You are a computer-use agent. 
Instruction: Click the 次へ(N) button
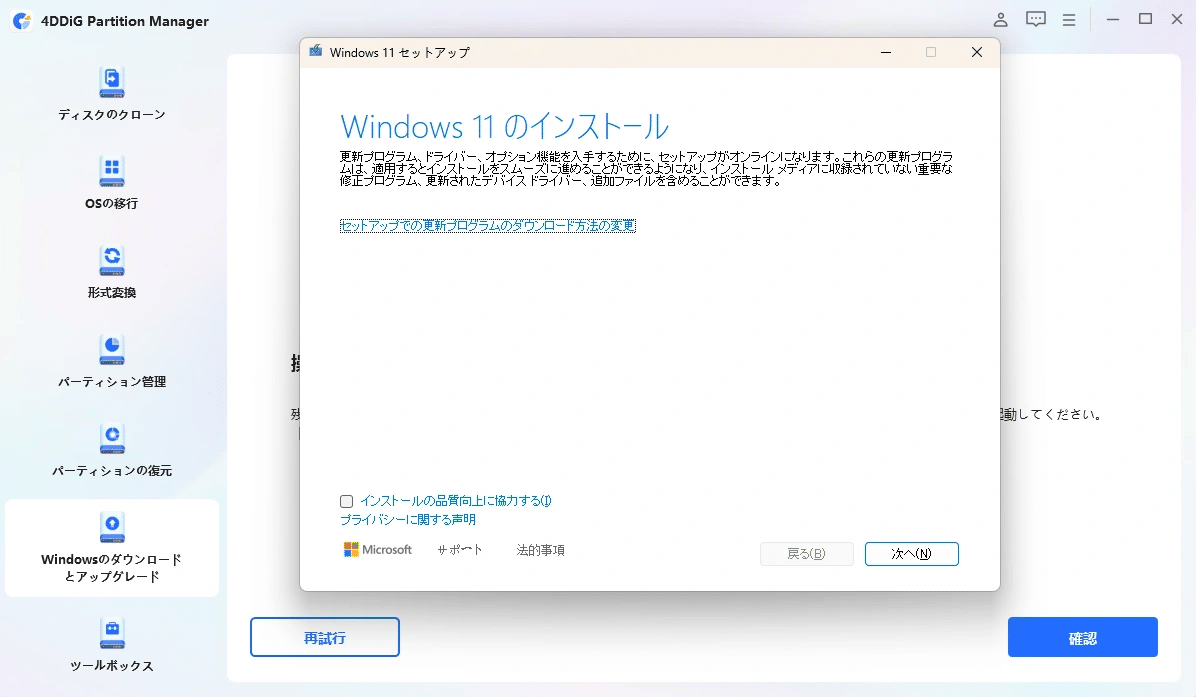click(911, 554)
